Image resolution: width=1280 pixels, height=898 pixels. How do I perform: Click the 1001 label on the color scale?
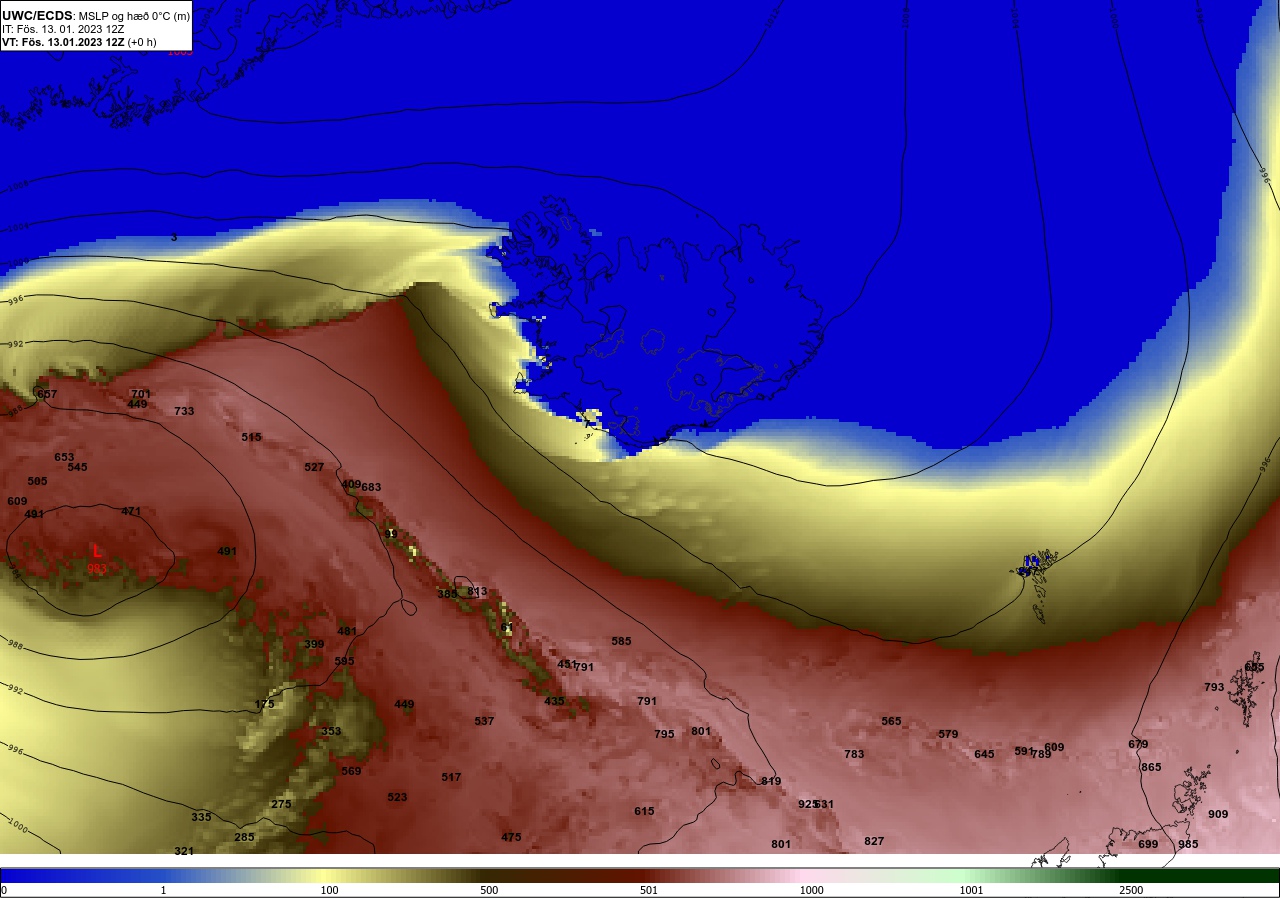pos(971,890)
